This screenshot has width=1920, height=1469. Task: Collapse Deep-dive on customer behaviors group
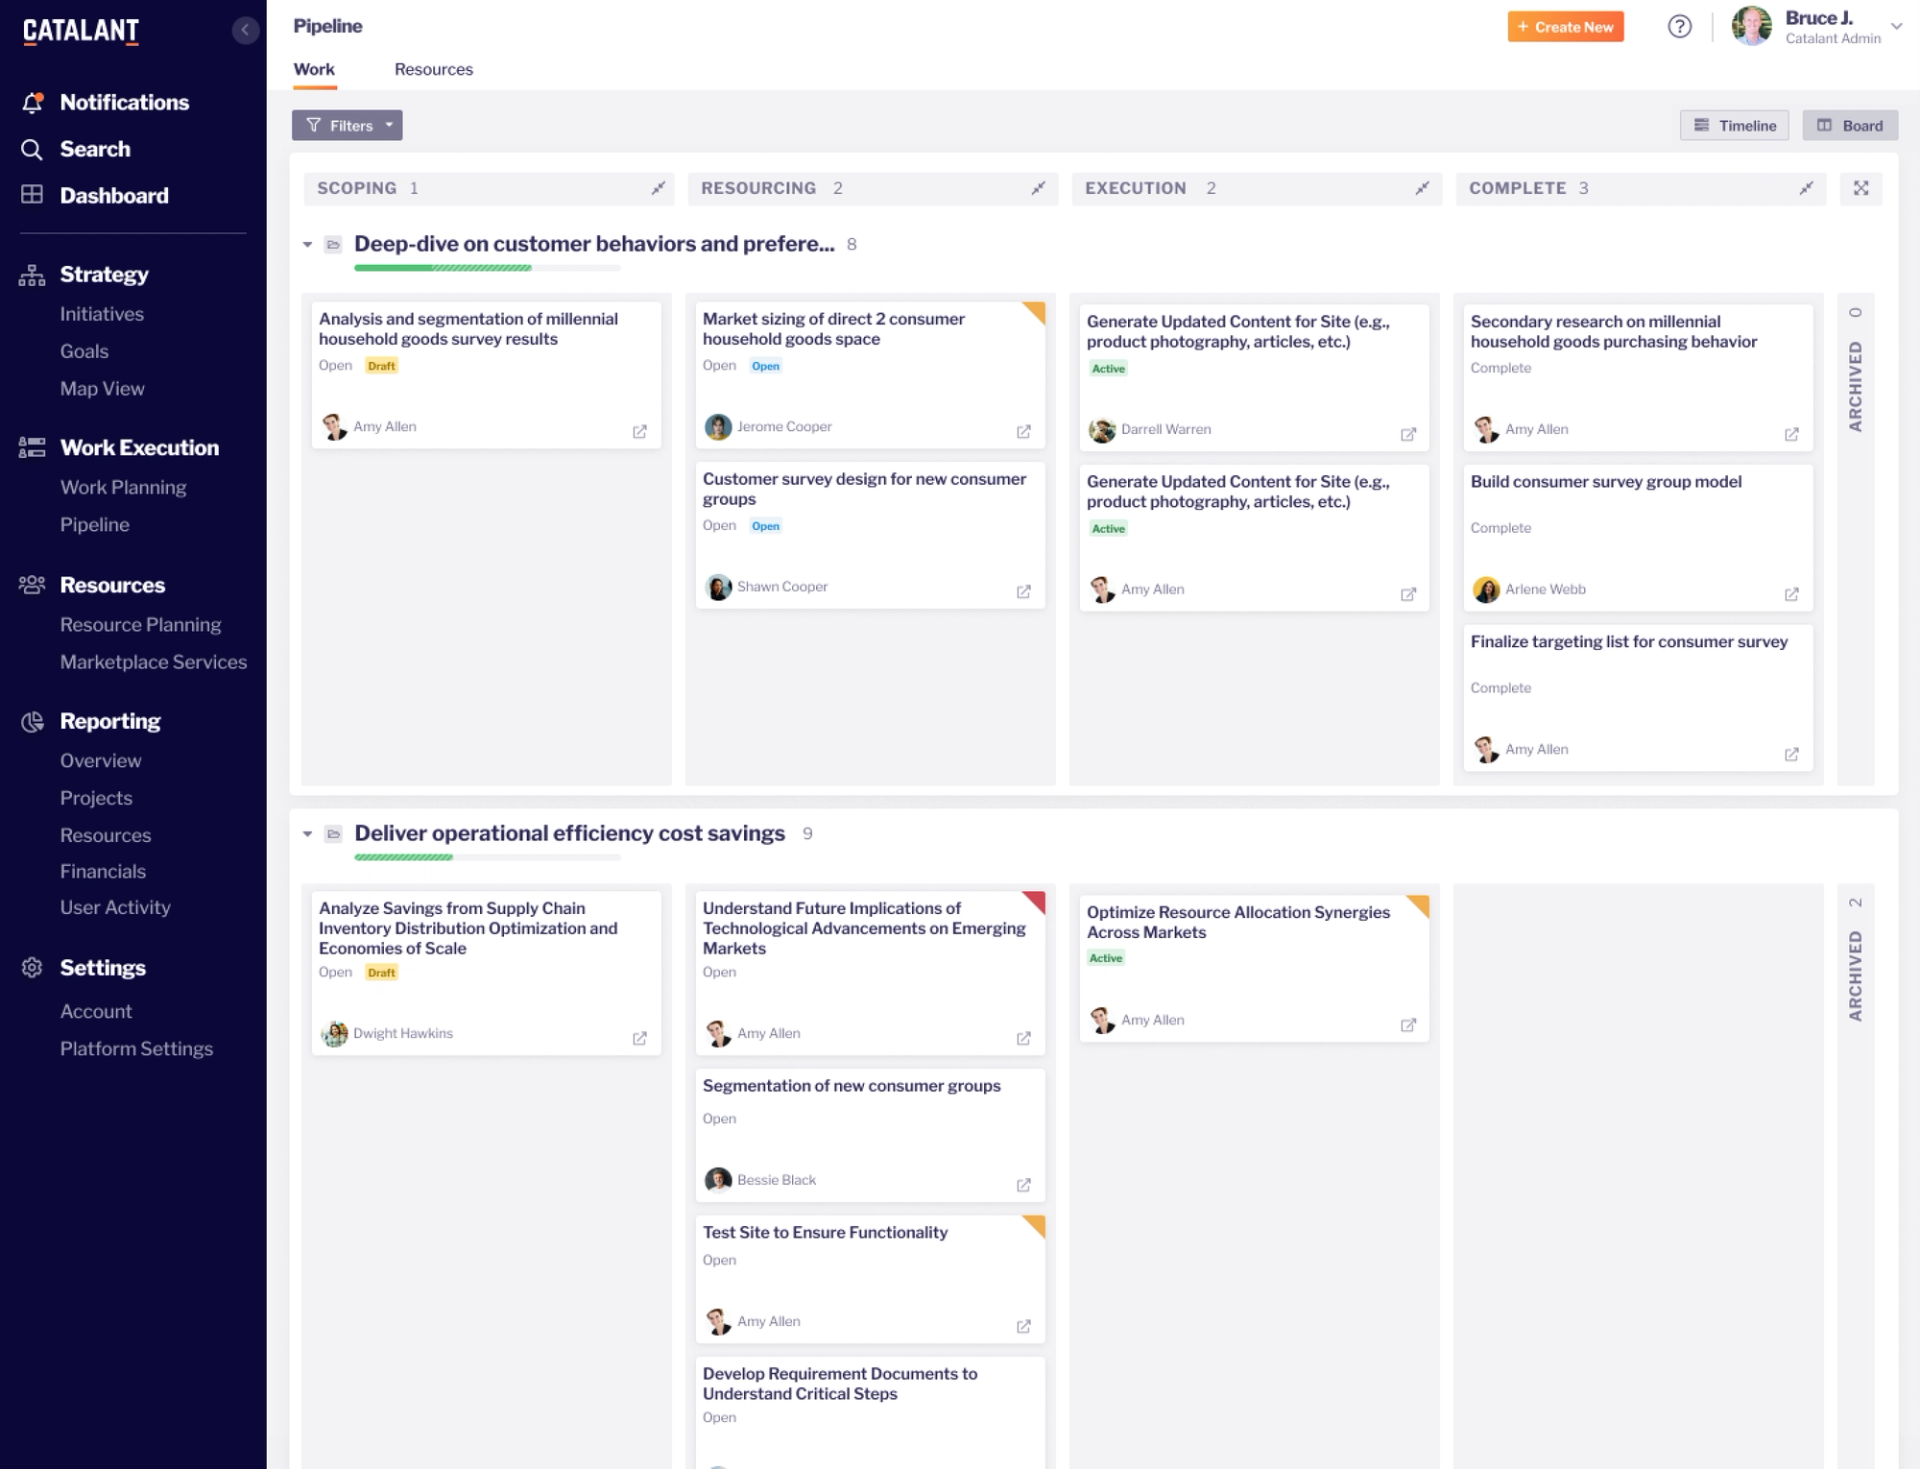[x=307, y=244]
